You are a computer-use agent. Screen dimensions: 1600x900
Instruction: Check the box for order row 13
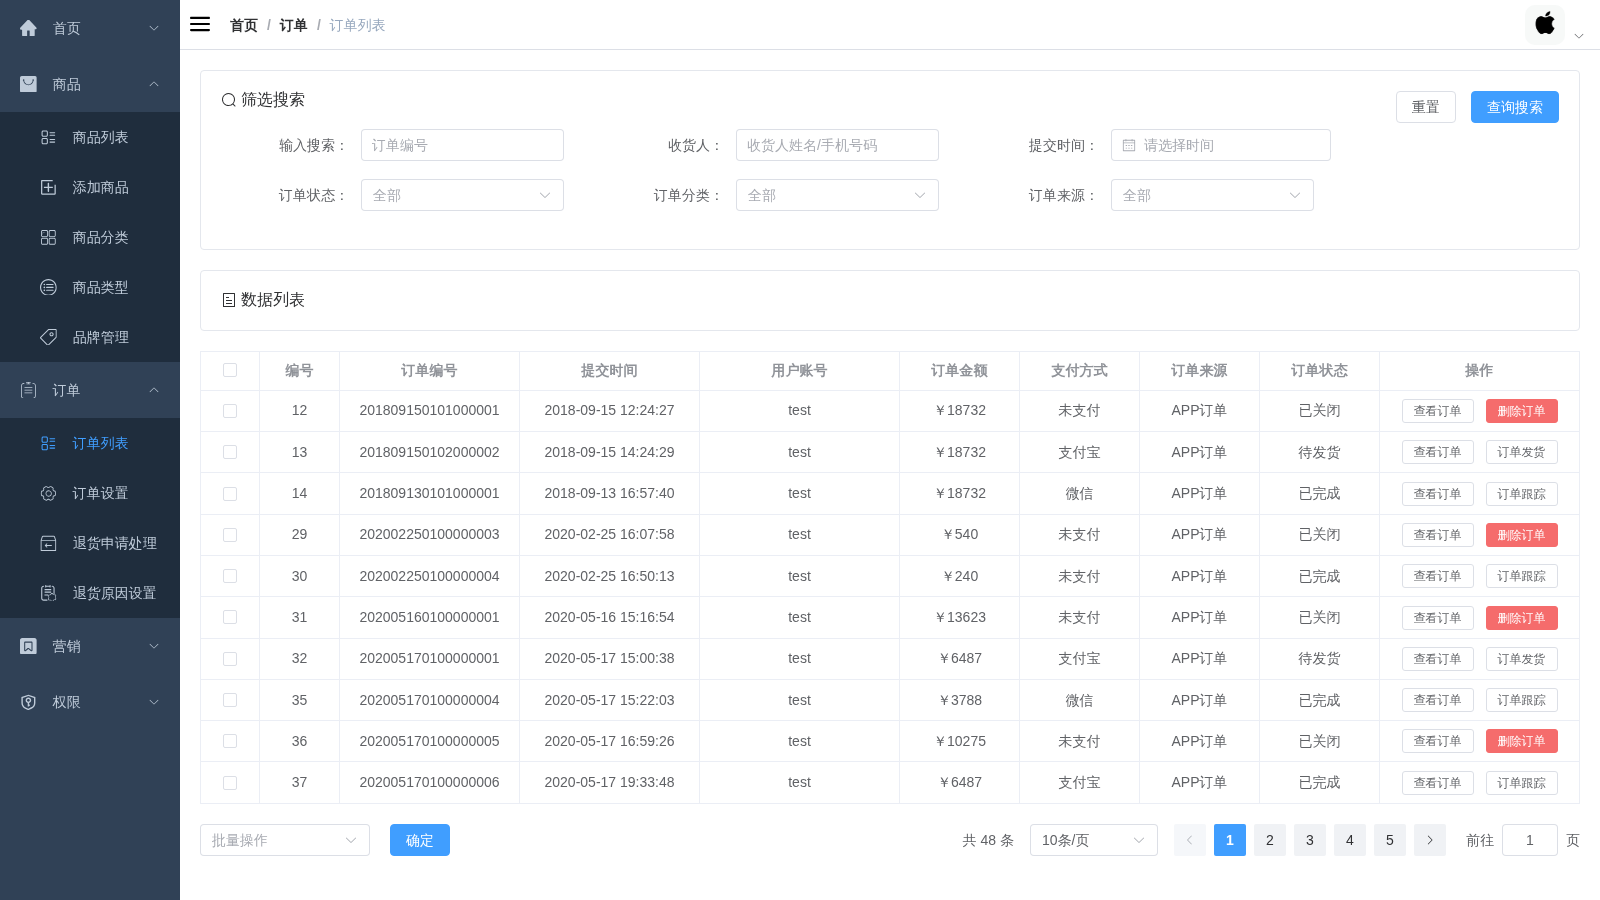pyautogui.click(x=230, y=452)
